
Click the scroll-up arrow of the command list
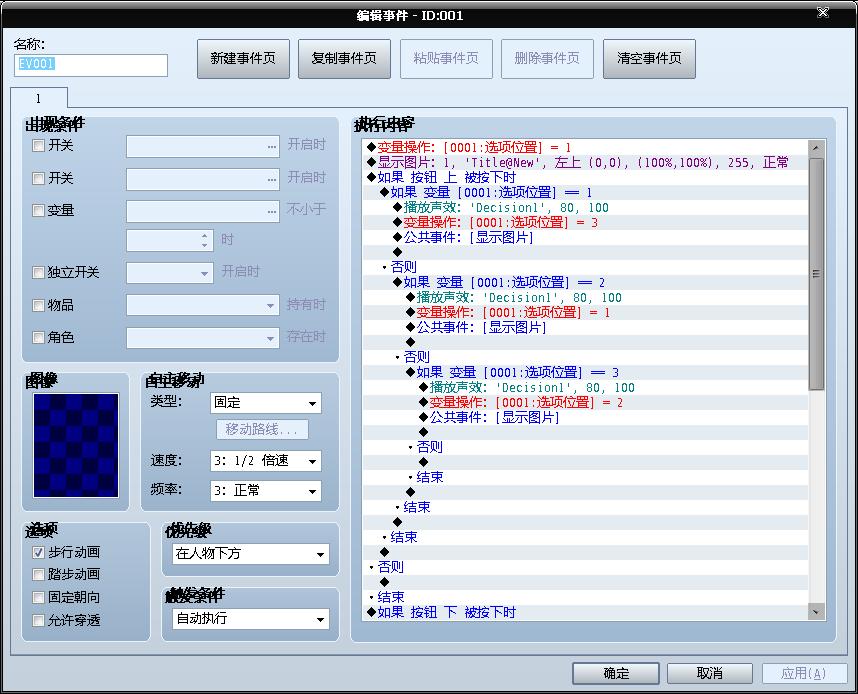(x=816, y=148)
